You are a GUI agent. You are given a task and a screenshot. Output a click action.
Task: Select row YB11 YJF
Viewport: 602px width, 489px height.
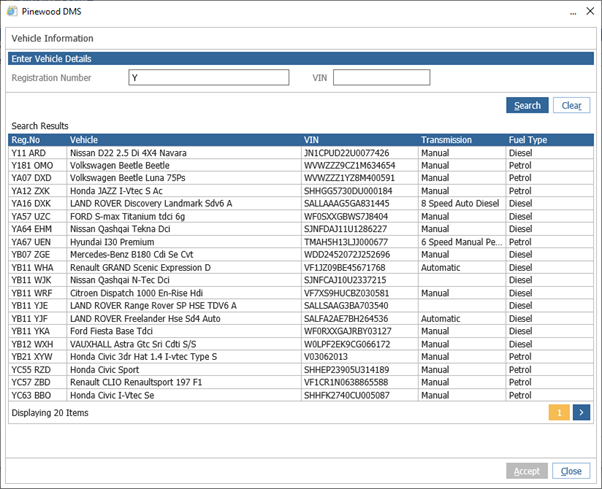point(301,319)
